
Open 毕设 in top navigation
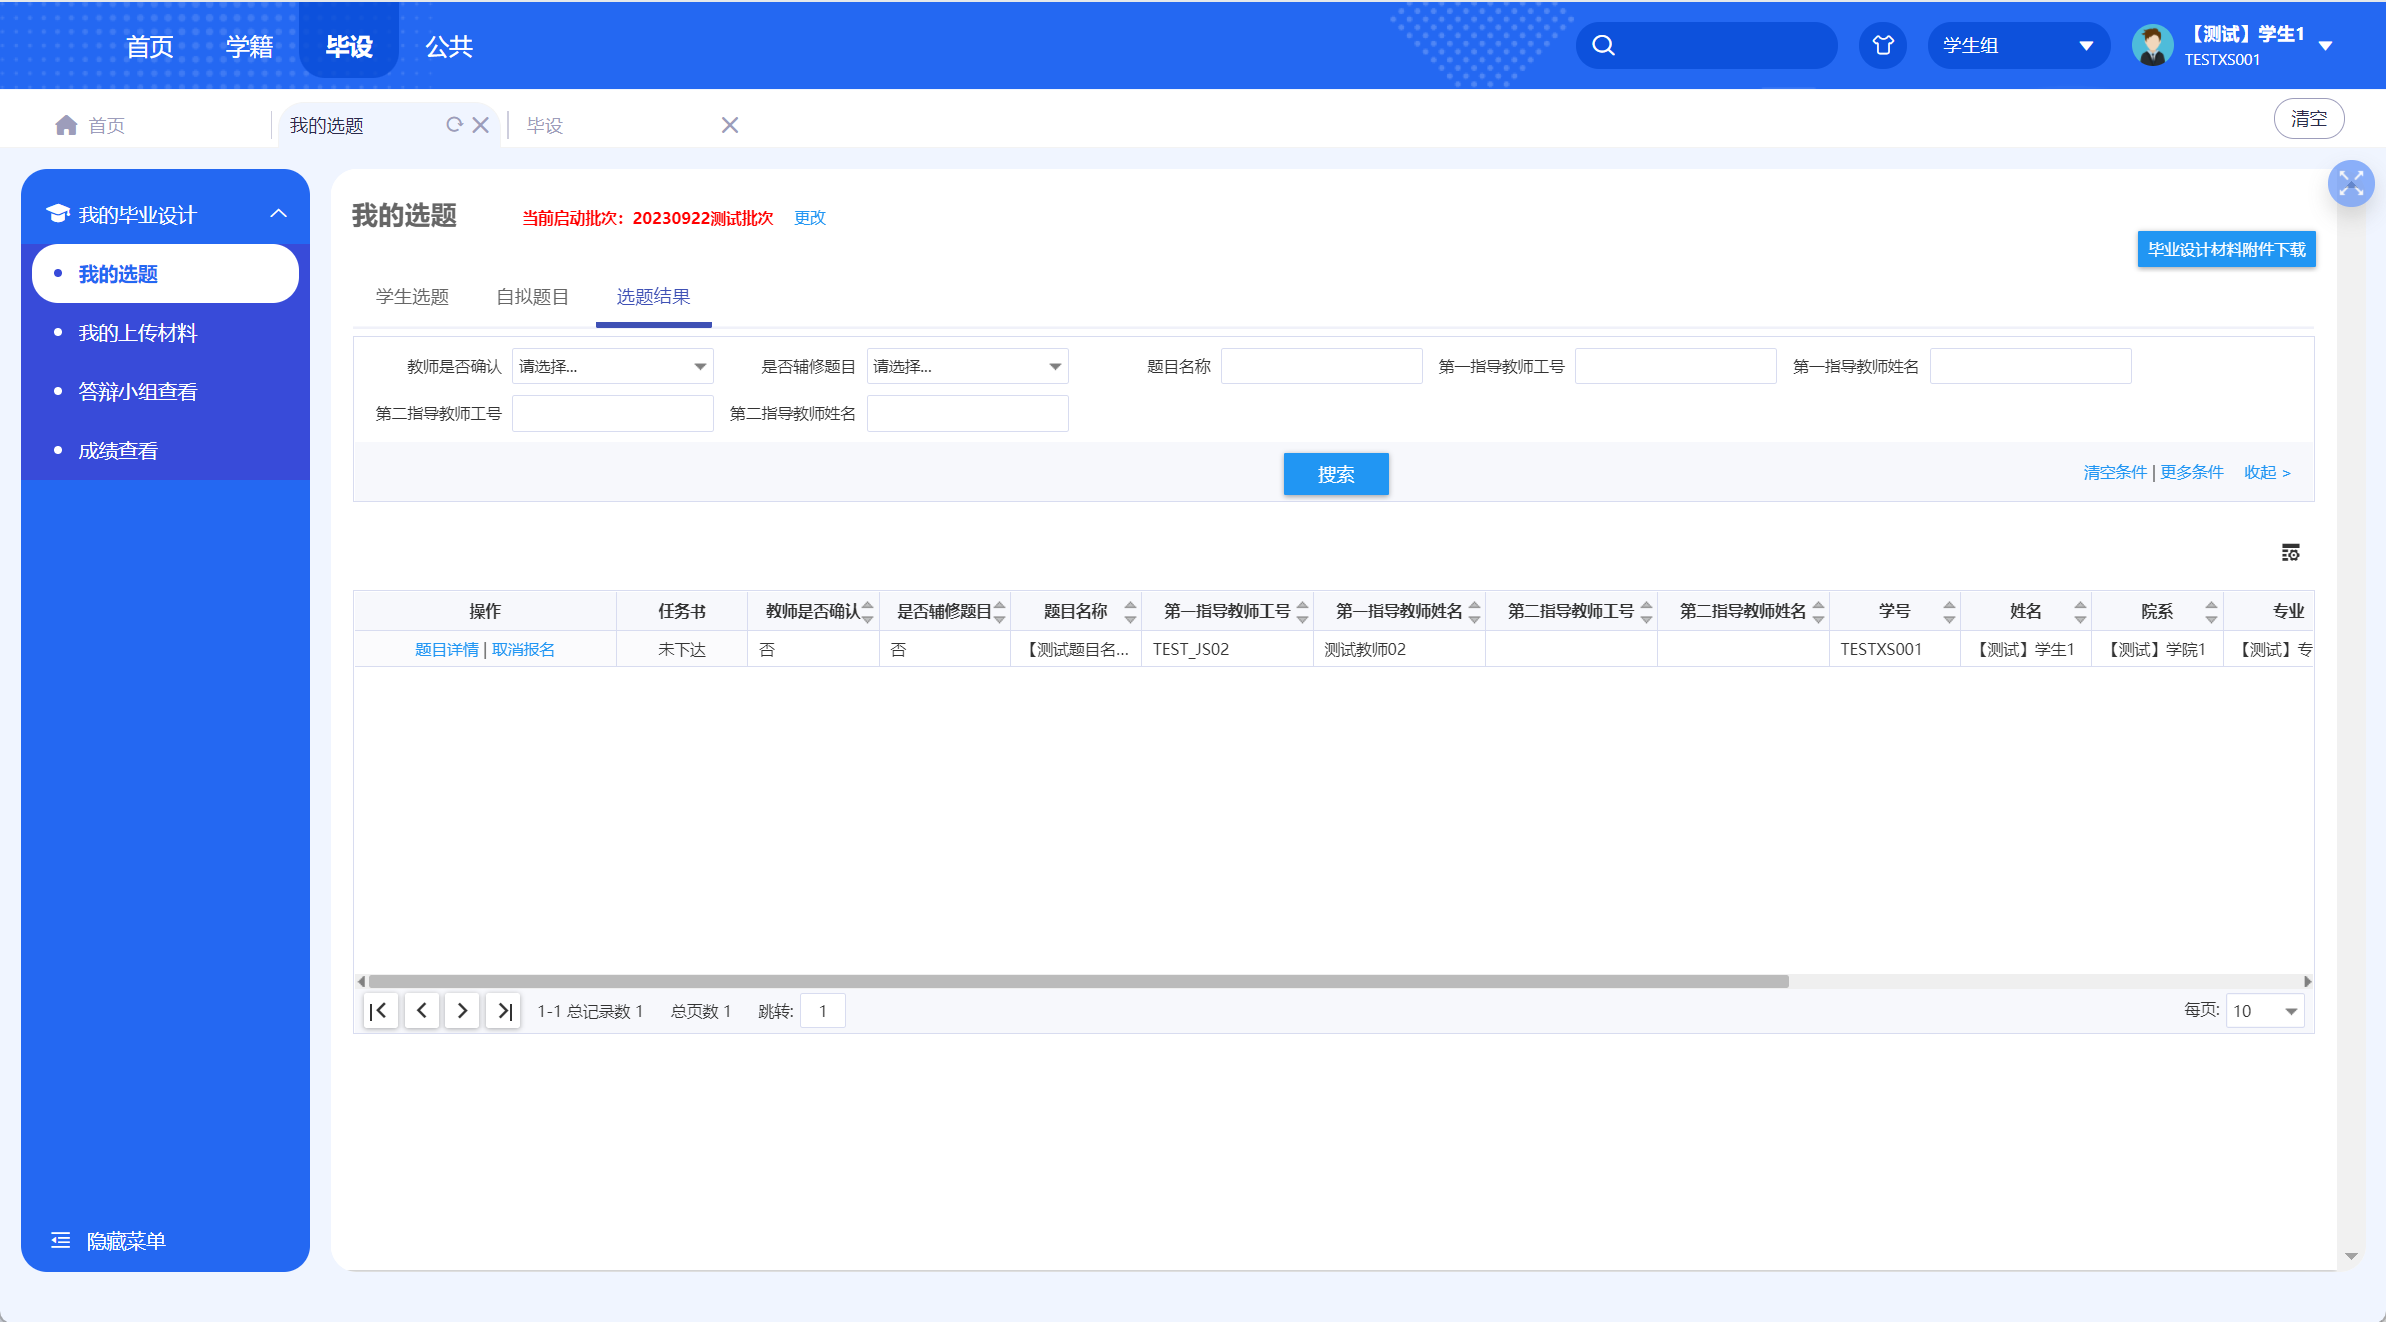coord(349,46)
